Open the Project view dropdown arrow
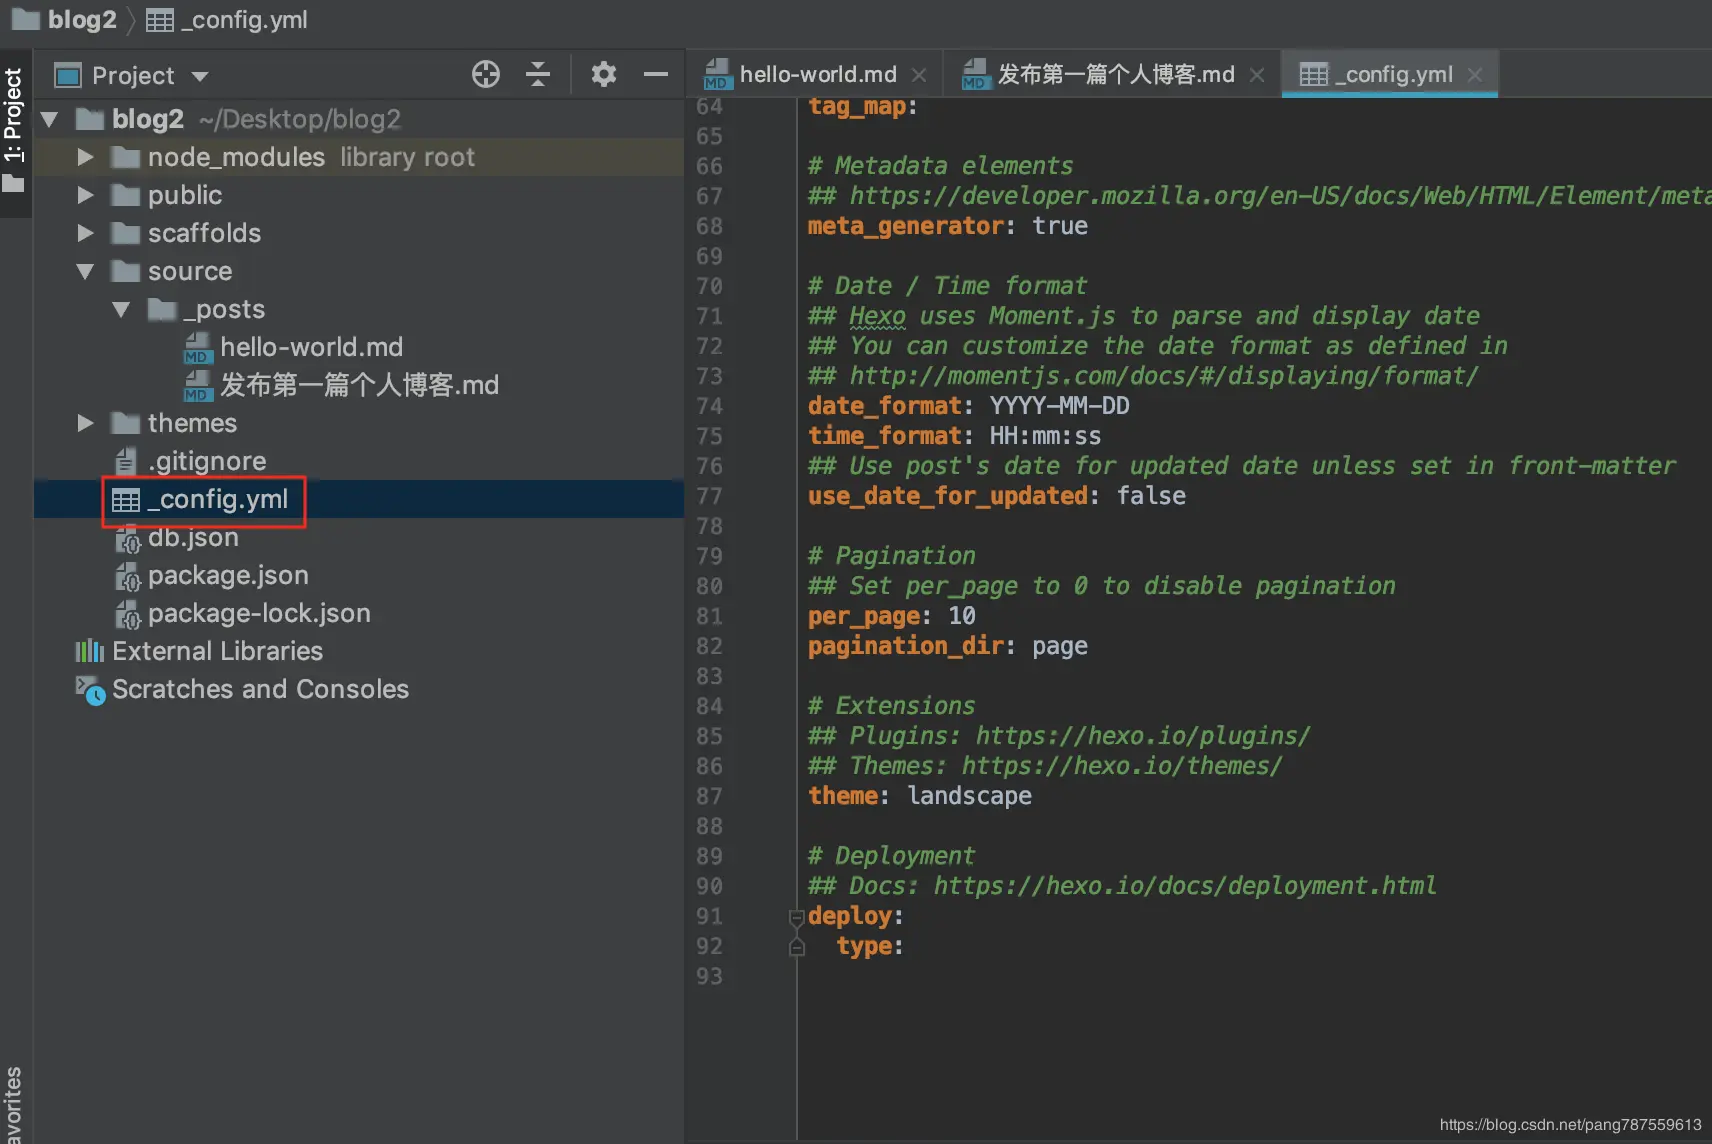 (x=200, y=77)
